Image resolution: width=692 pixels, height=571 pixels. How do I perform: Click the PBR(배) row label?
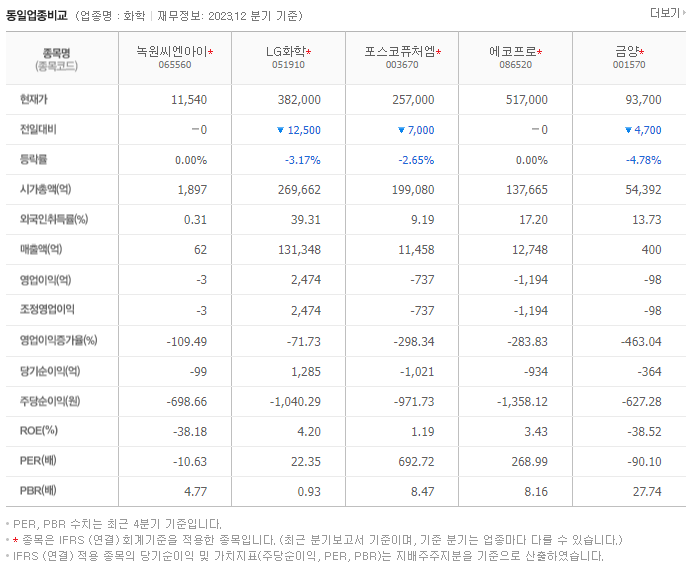[x=38, y=491]
